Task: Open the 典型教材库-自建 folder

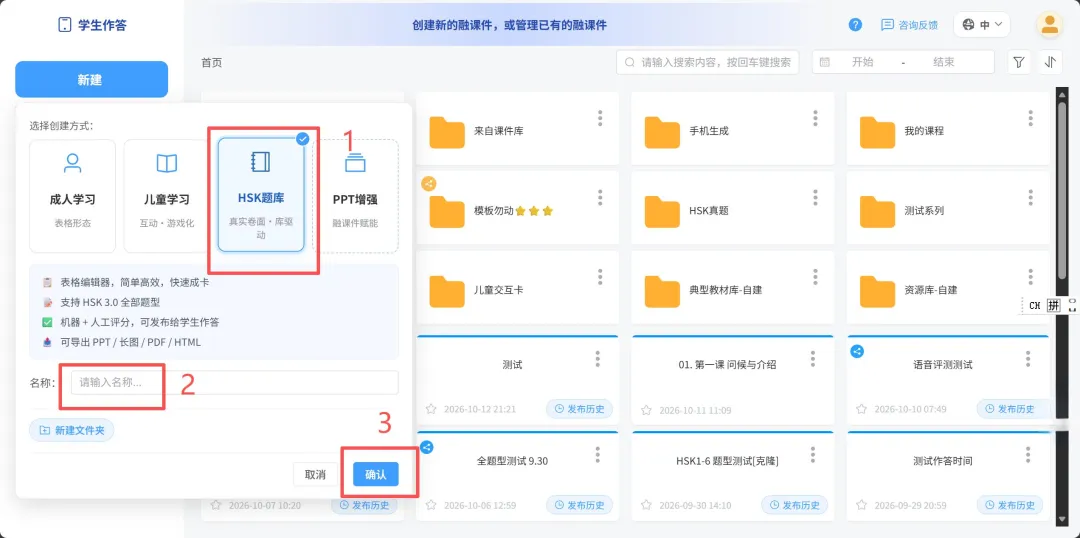Action: point(733,289)
